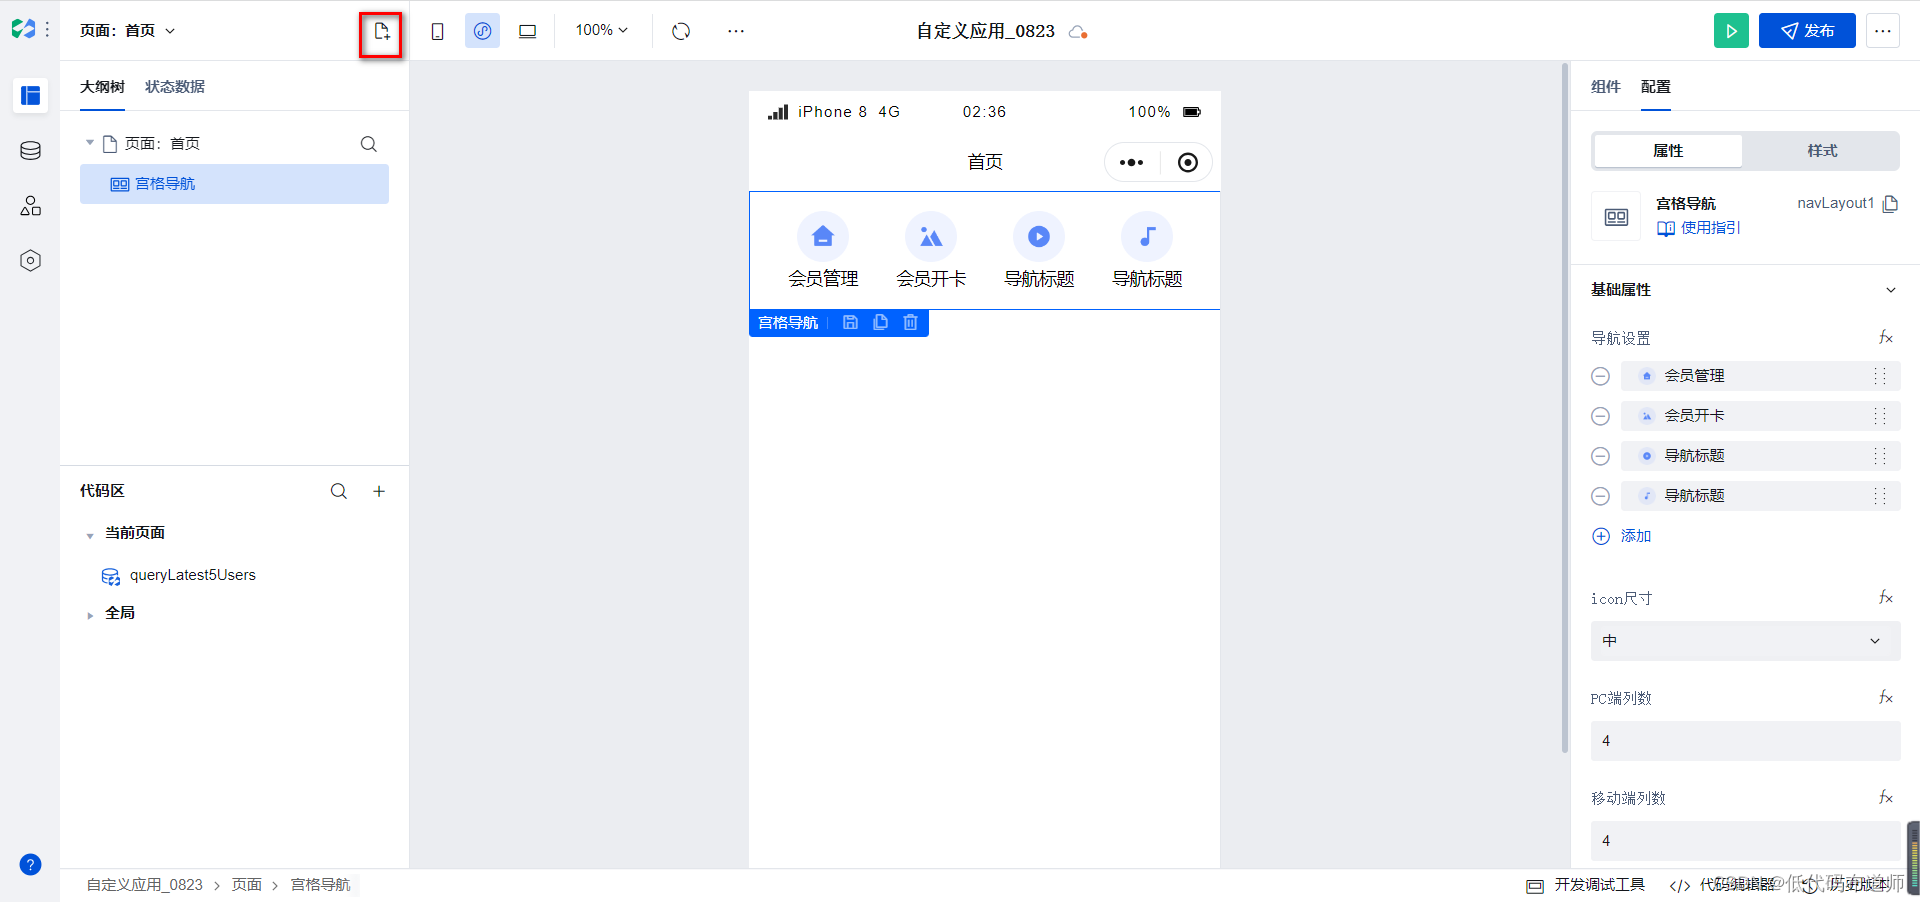Screen dimensions: 1920x902
Task: Open the top-right more menu
Action: [1883, 31]
